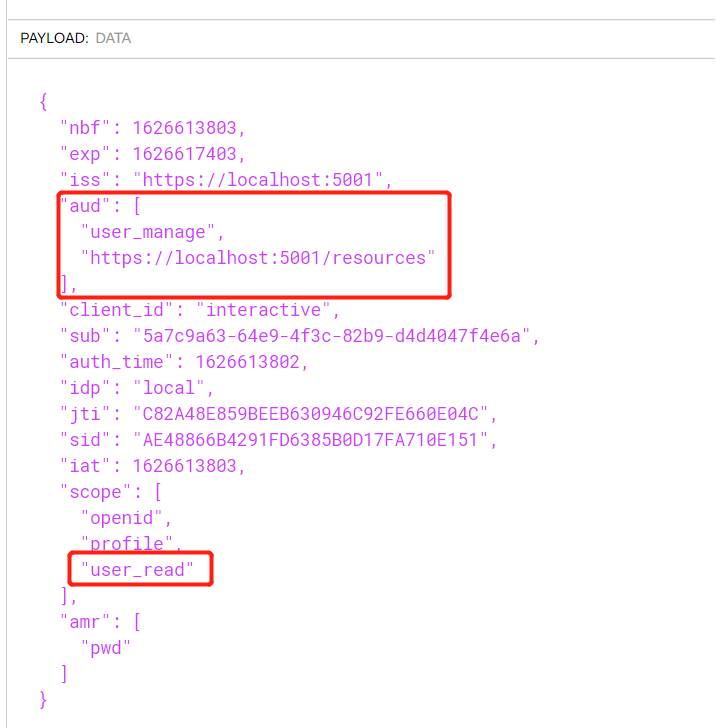Click the "https://localhost:5001/resources" audience entry

pyautogui.click(x=258, y=258)
